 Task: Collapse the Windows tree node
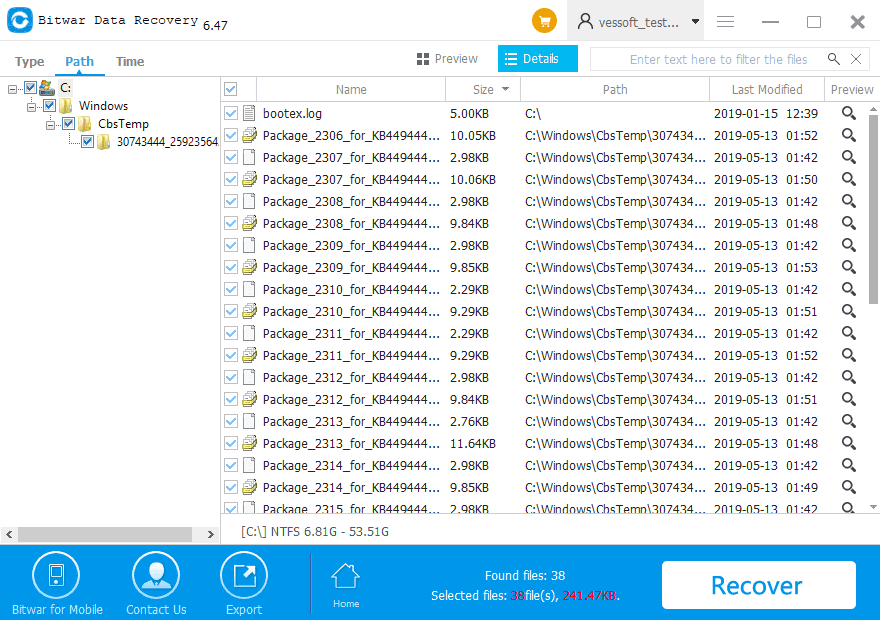(31, 107)
